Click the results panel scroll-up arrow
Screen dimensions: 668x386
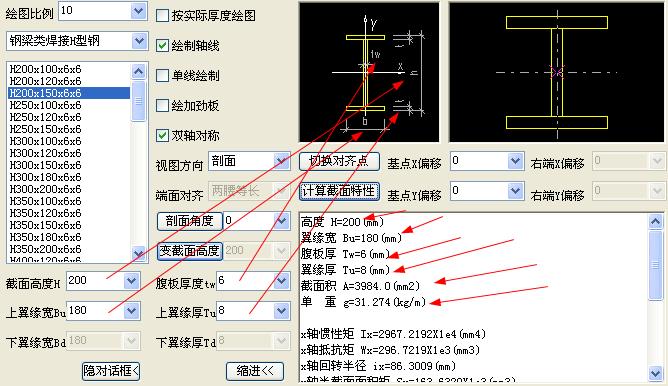pyautogui.click(x=655, y=221)
